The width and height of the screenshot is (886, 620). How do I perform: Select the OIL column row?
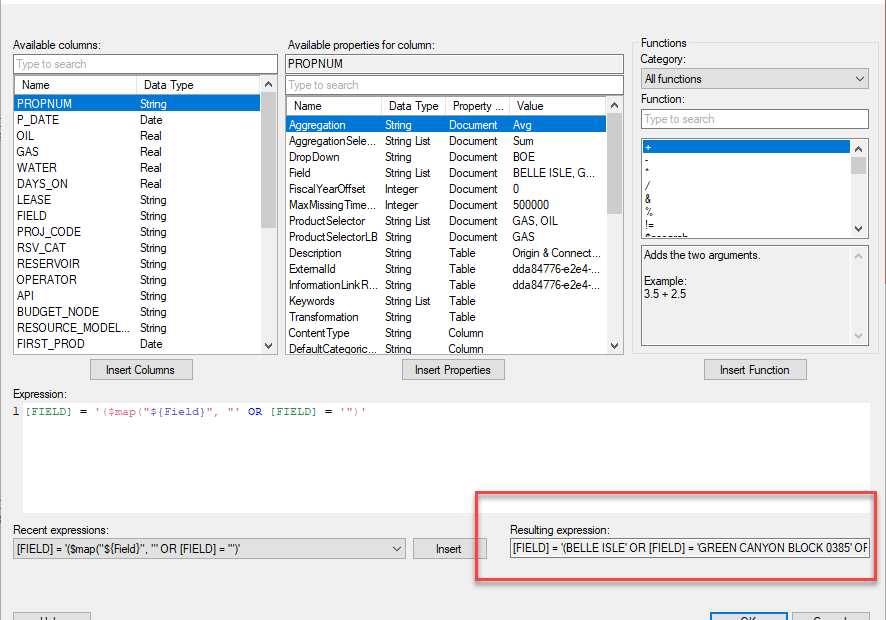tap(137, 136)
